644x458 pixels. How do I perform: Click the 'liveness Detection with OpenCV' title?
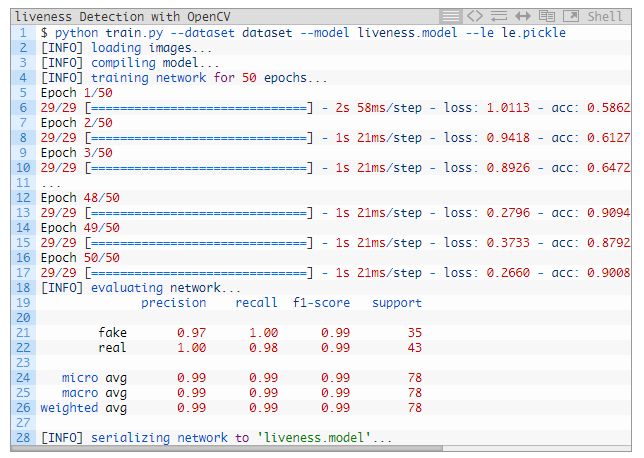point(123,17)
